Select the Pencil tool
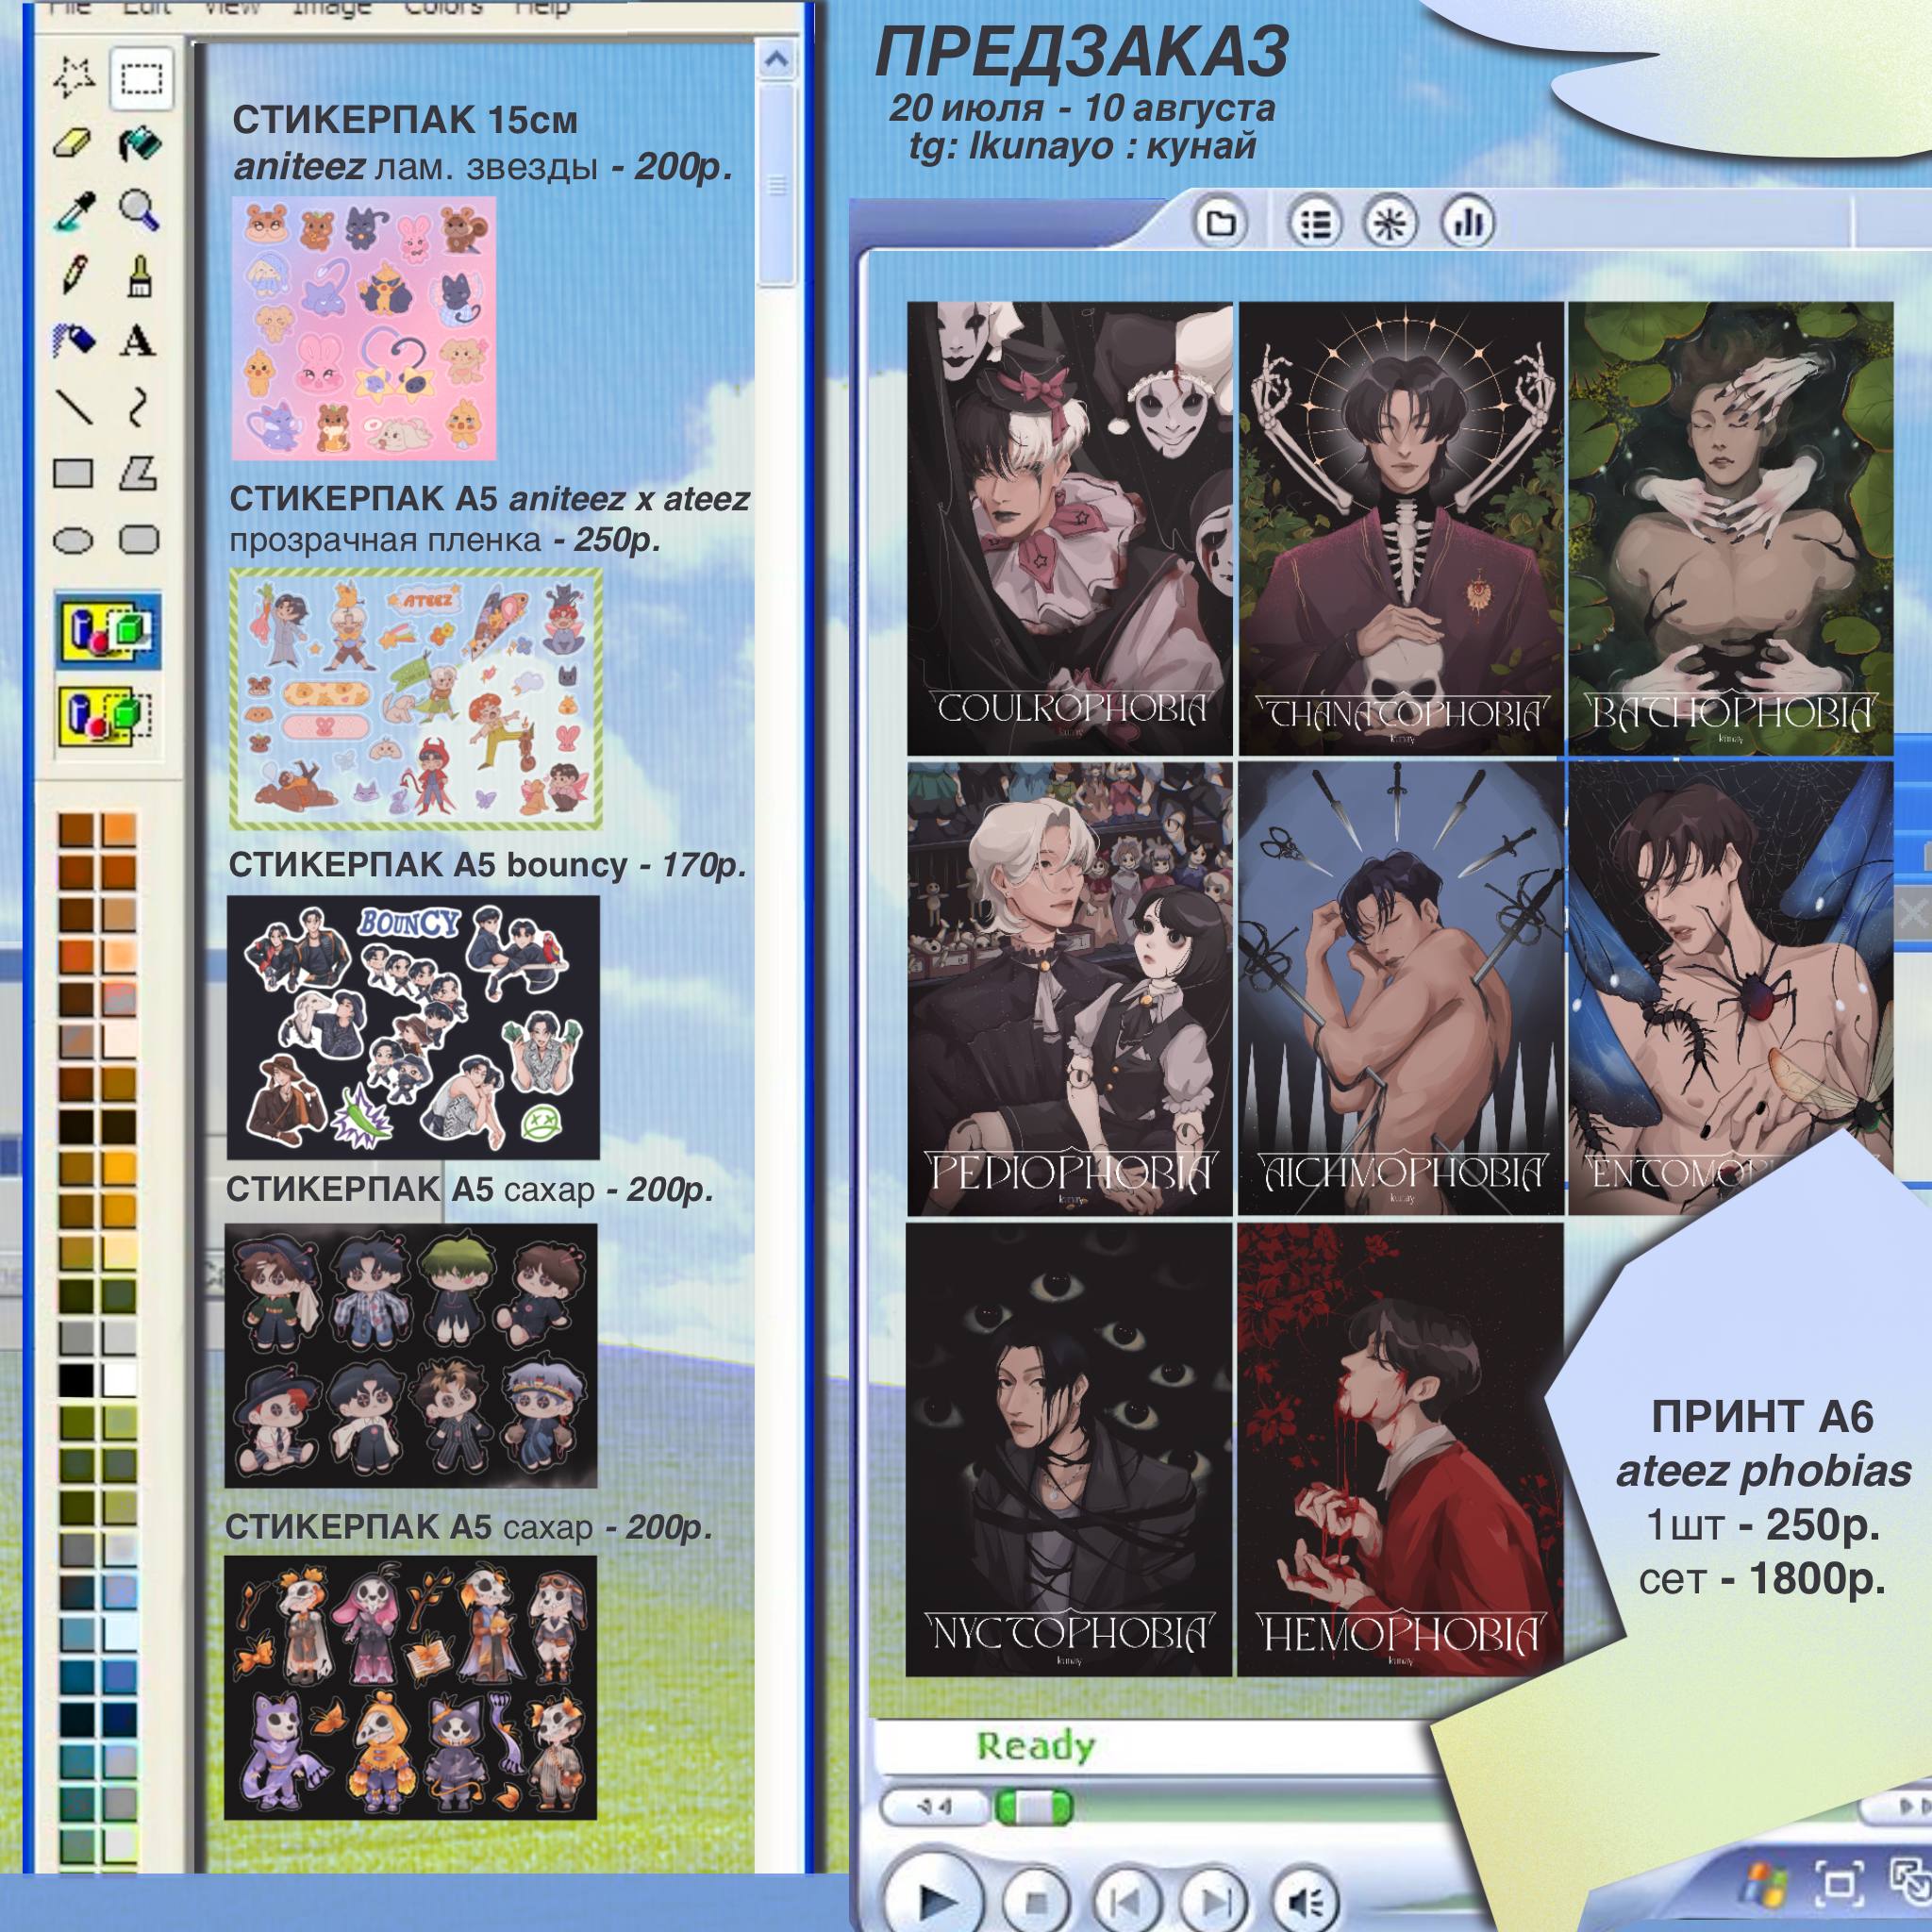Viewport: 1932px width, 1932px height. [74, 275]
